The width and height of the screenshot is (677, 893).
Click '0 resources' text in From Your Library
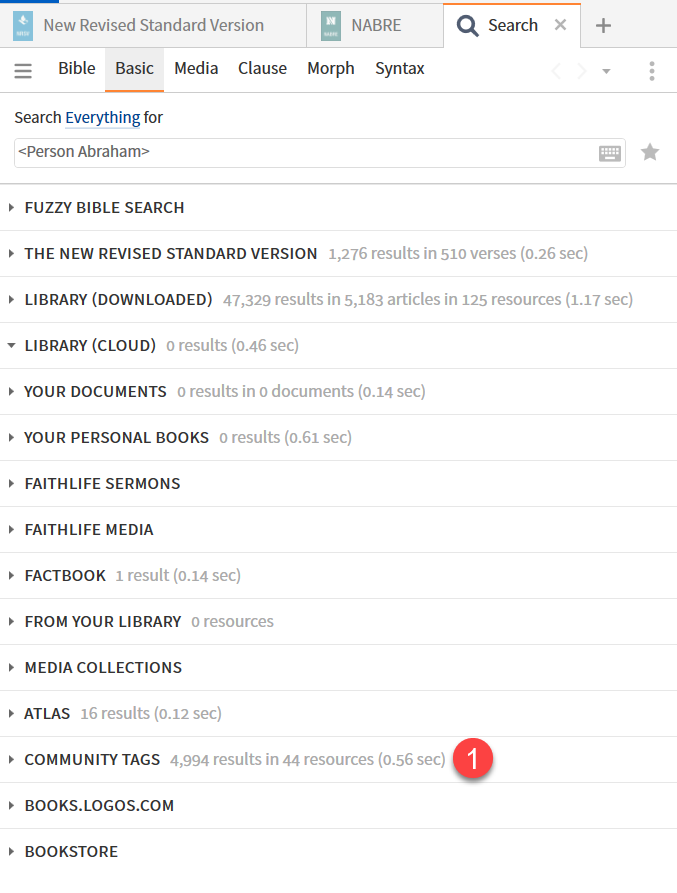(232, 621)
